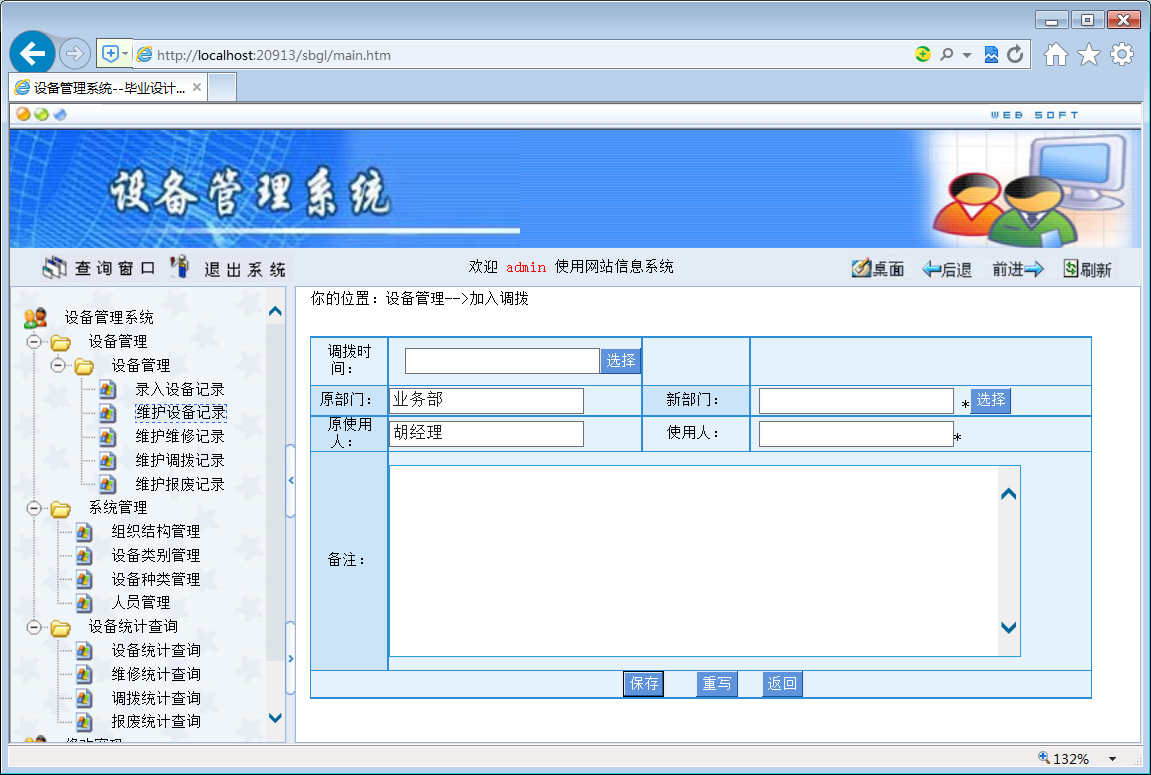
Task: Collapse the 系统管理 tree node
Action: [x=34, y=507]
